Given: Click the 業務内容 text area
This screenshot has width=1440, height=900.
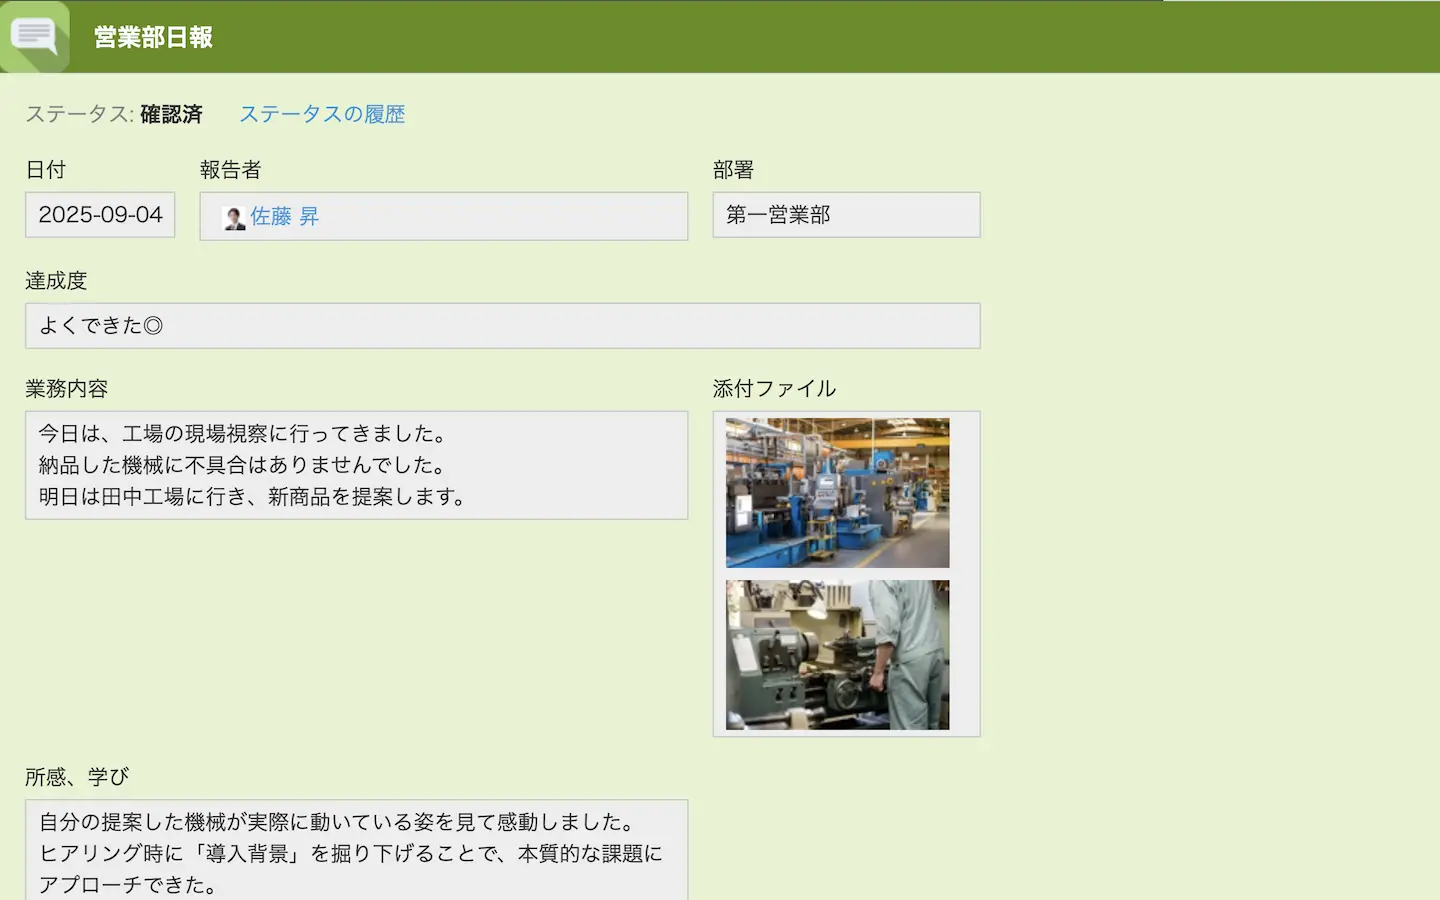Looking at the screenshot, I should (x=356, y=465).
